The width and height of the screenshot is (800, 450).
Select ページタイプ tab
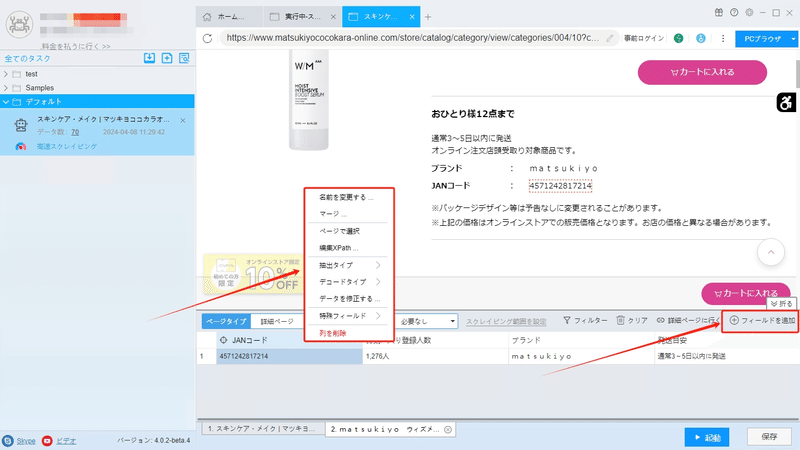pyautogui.click(x=226, y=321)
